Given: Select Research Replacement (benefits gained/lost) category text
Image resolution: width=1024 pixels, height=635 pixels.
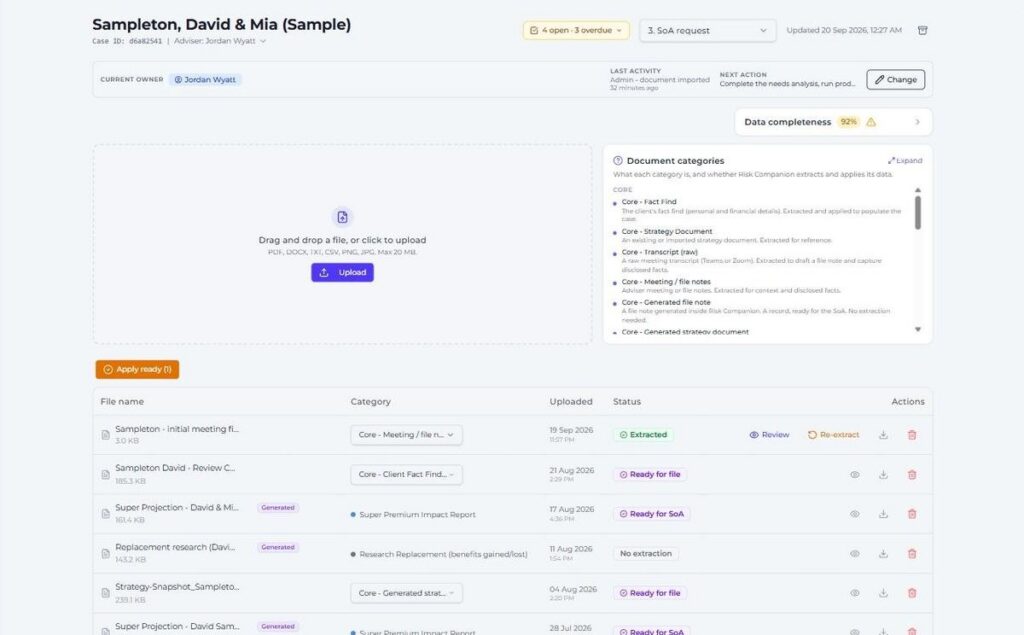Looking at the screenshot, I should (x=443, y=554).
